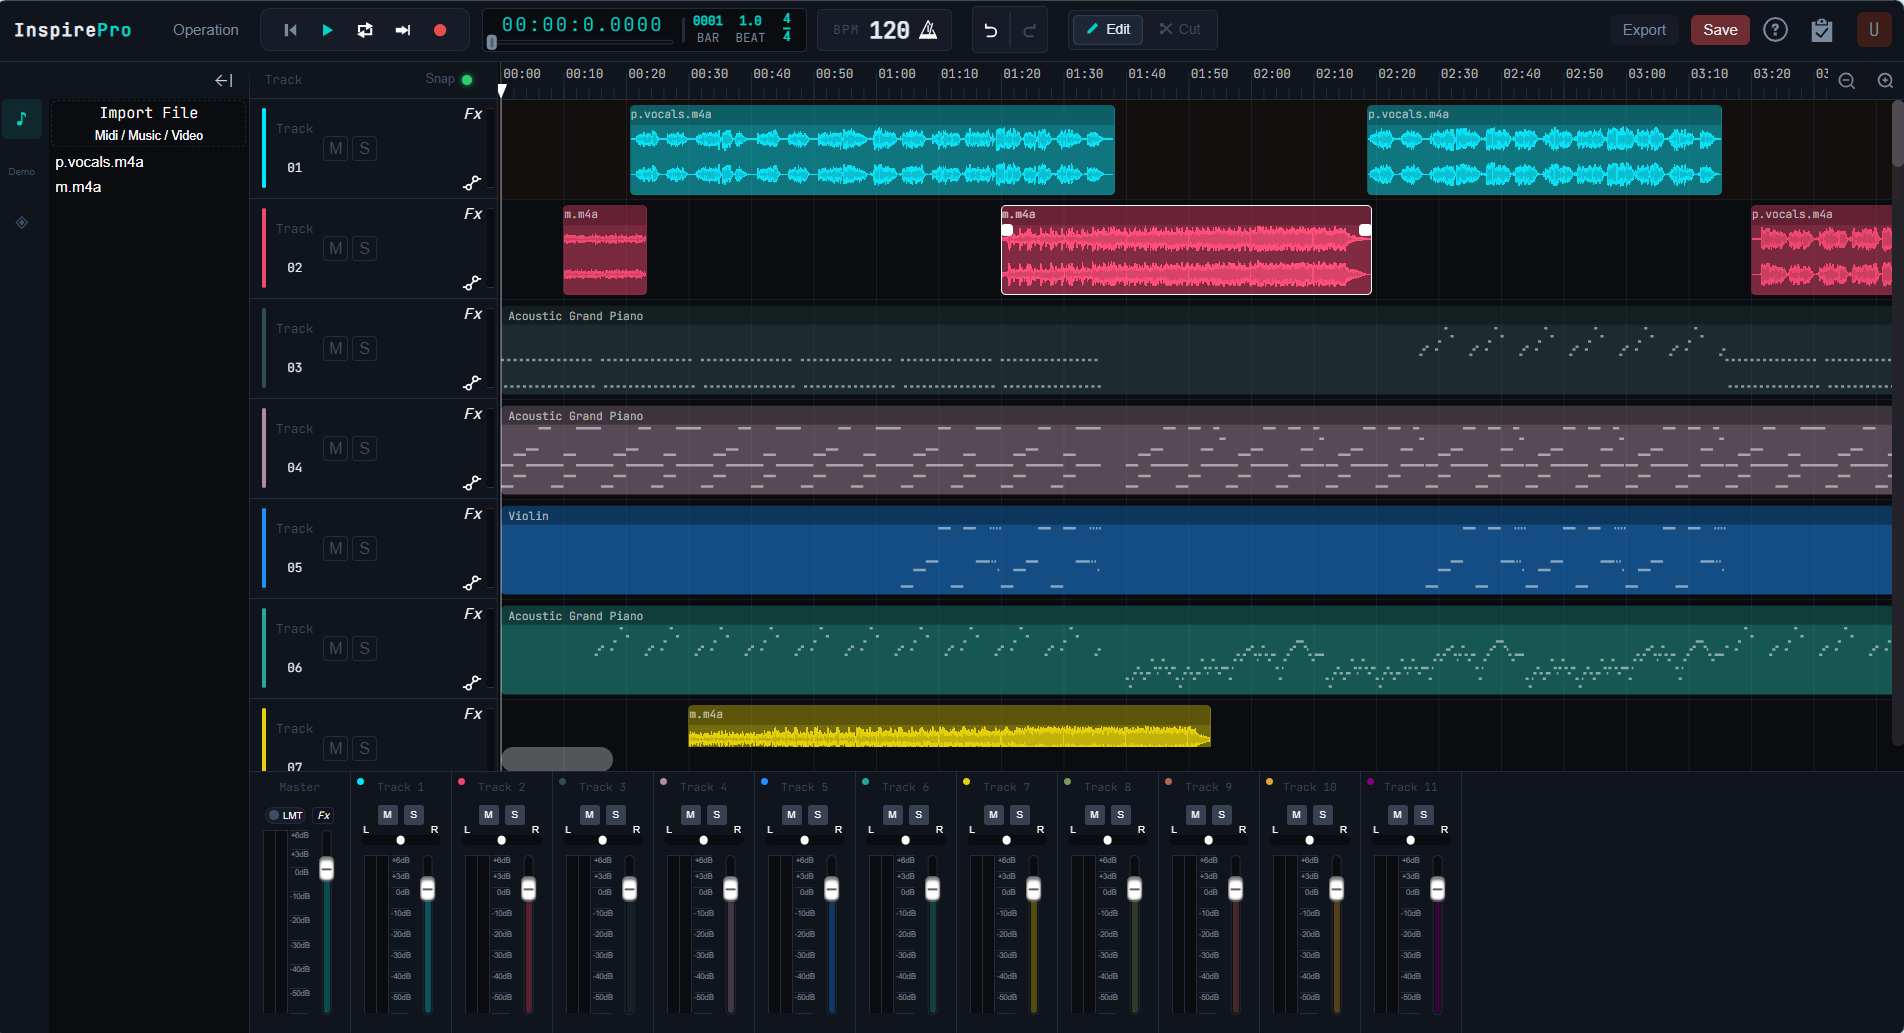Image resolution: width=1904 pixels, height=1033 pixels.
Task: Mute Track 01 in the track list
Action: (336, 149)
